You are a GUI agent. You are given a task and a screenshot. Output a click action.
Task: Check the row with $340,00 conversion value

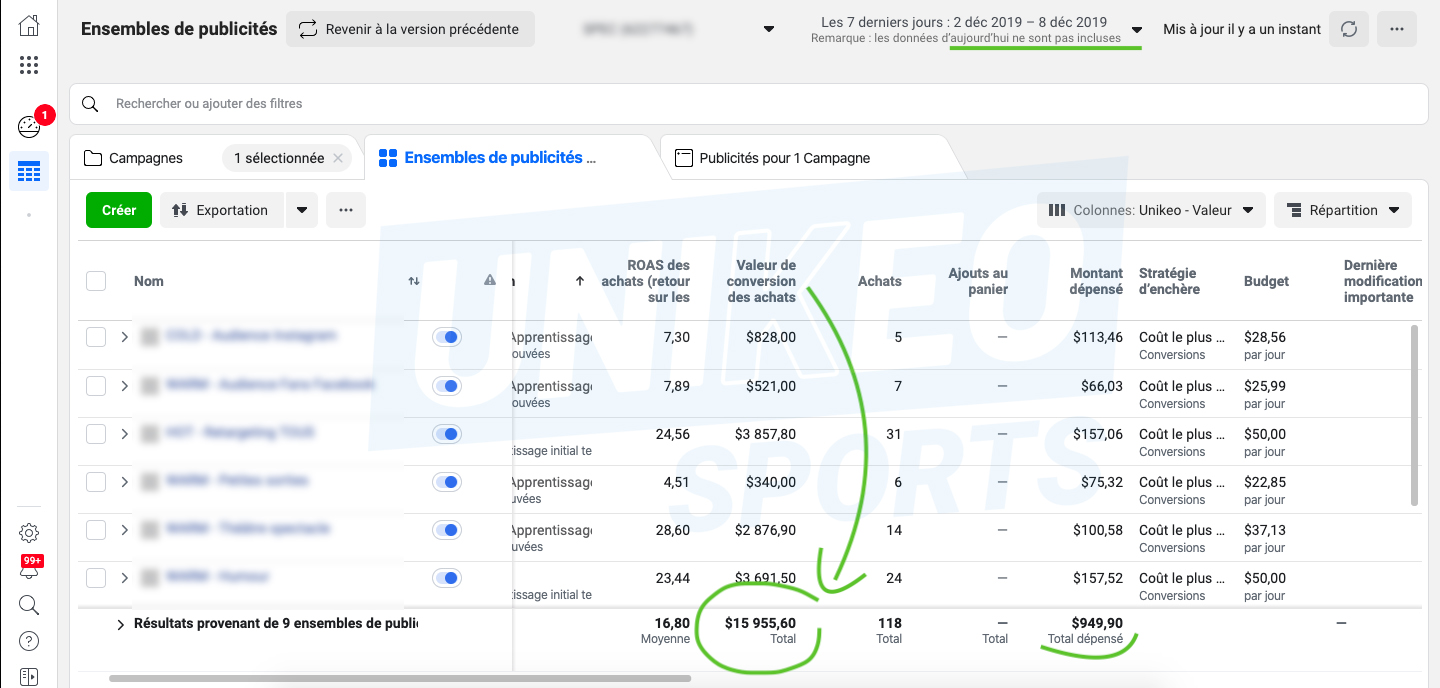(96, 481)
